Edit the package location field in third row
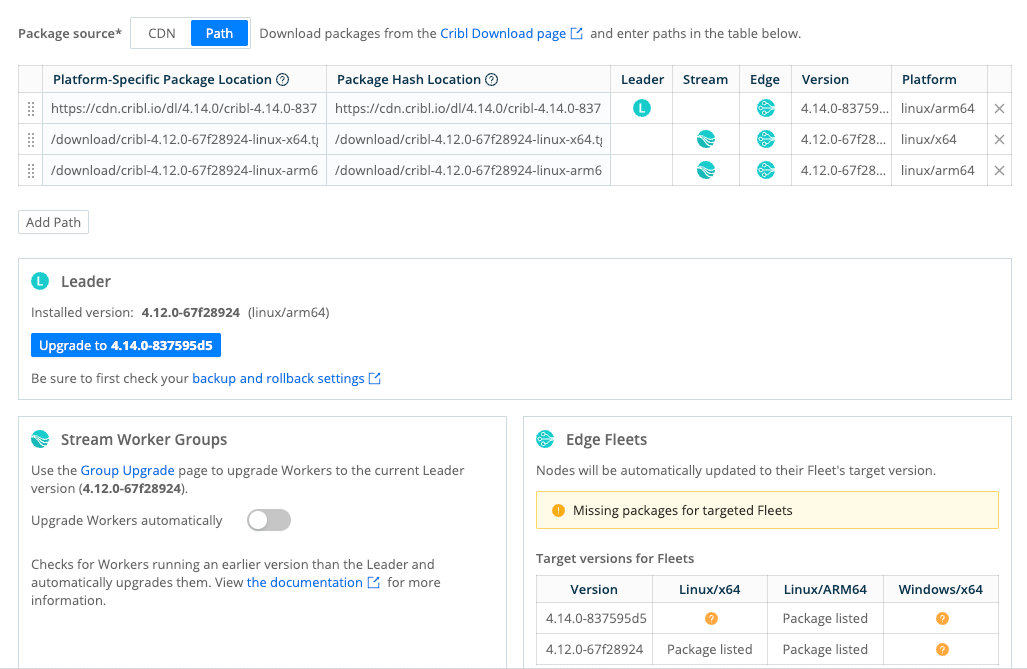This screenshot has height=669, width=1027. click(185, 171)
